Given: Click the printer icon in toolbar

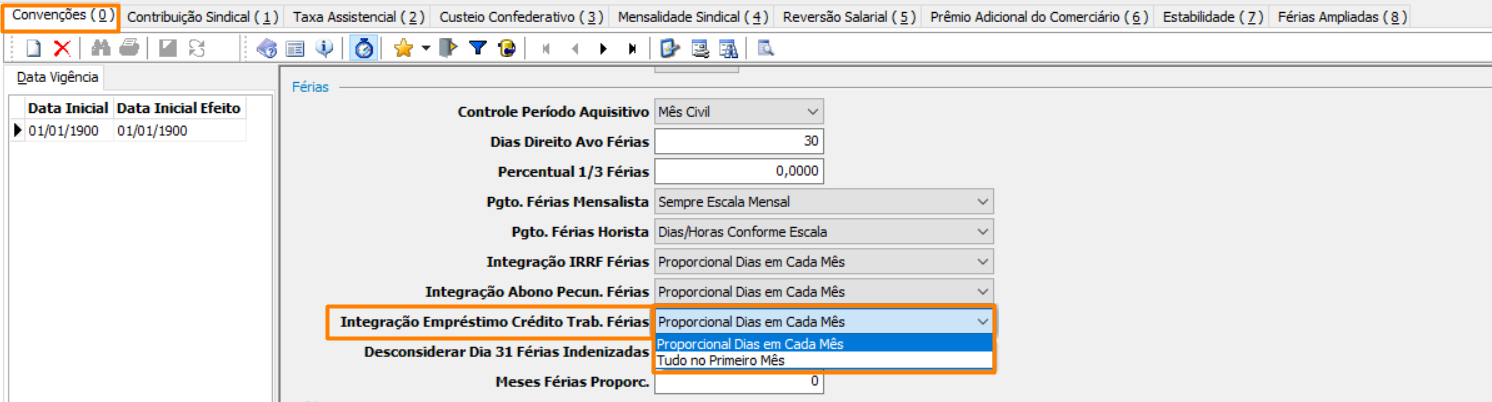Looking at the screenshot, I should [128, 48].
